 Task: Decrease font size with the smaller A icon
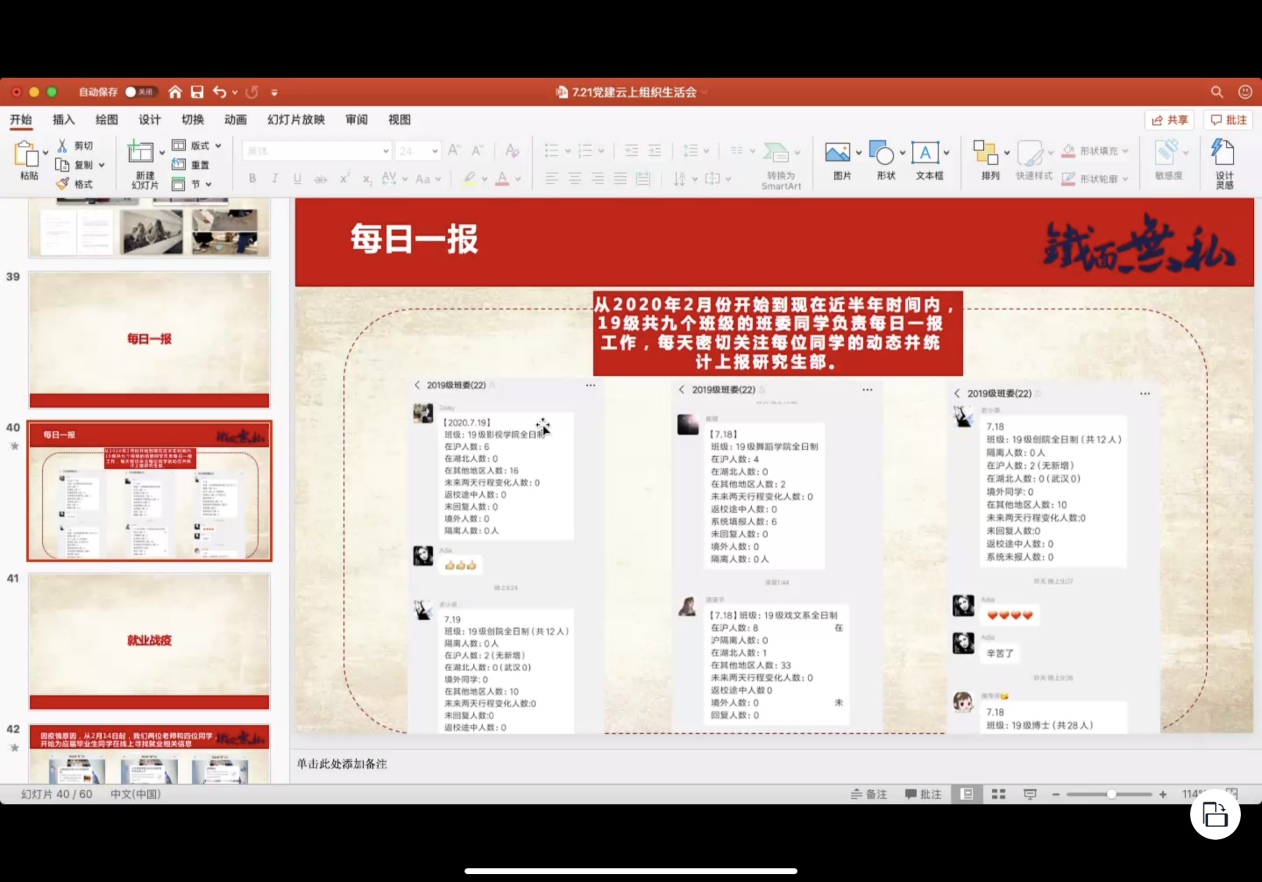pos(477,150)
